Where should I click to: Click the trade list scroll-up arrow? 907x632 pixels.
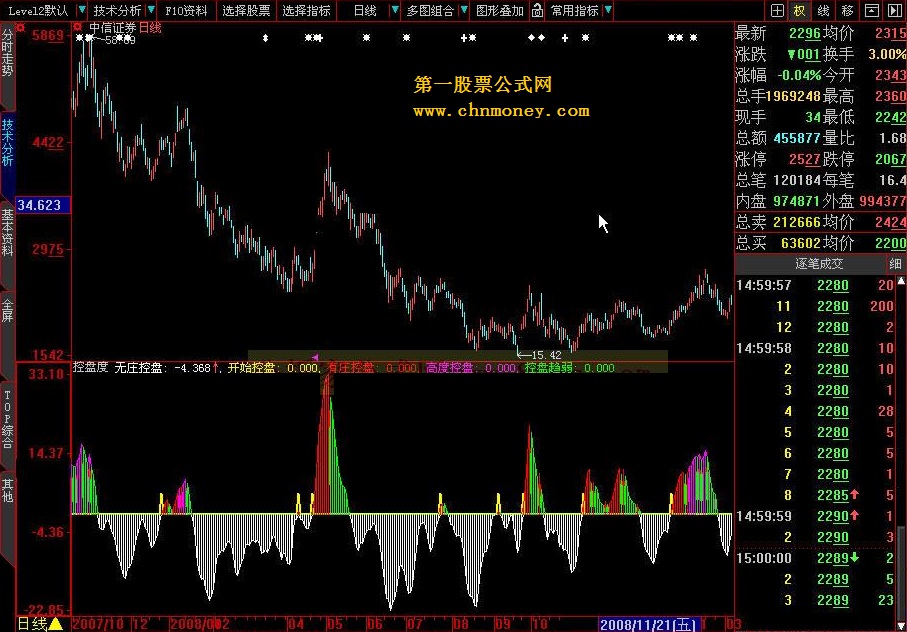pyautogui.click(x=901, y=281)
